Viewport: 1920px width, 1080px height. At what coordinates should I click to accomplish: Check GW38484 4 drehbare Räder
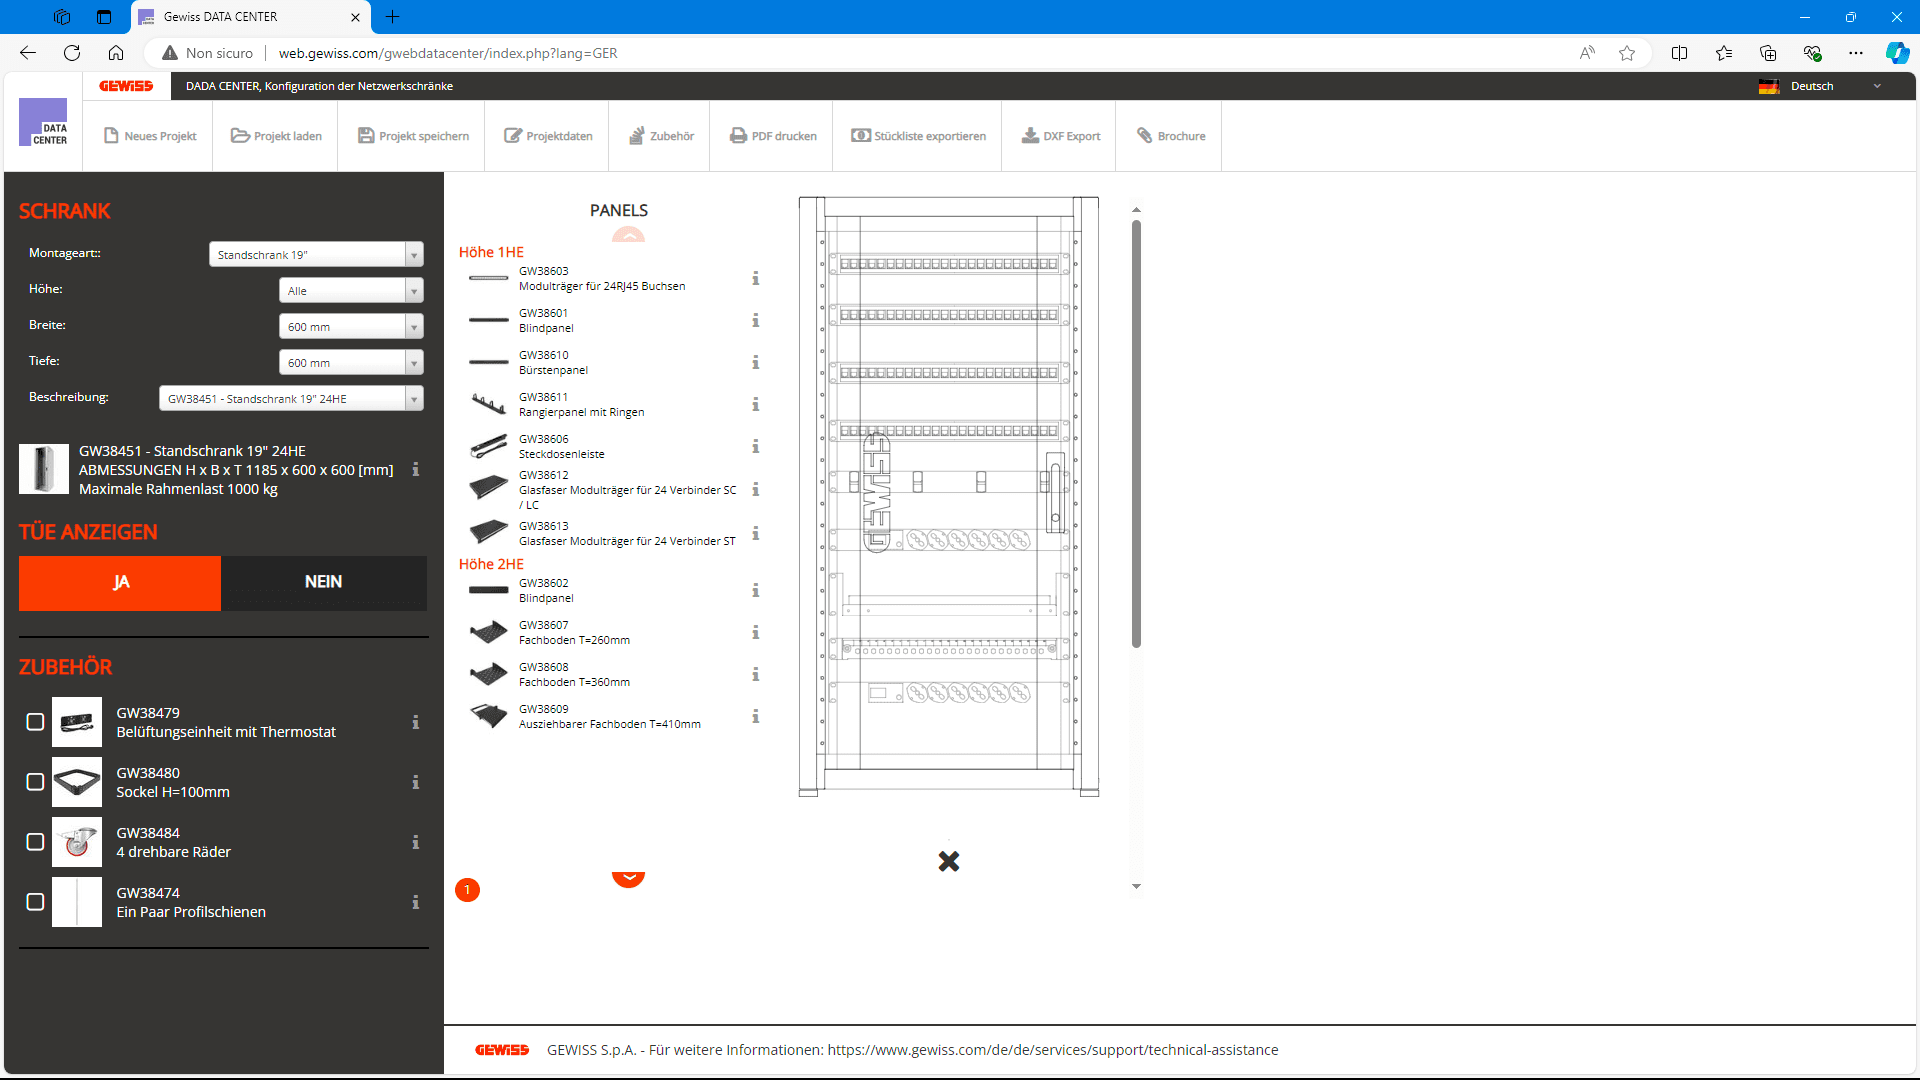point(35,842)
